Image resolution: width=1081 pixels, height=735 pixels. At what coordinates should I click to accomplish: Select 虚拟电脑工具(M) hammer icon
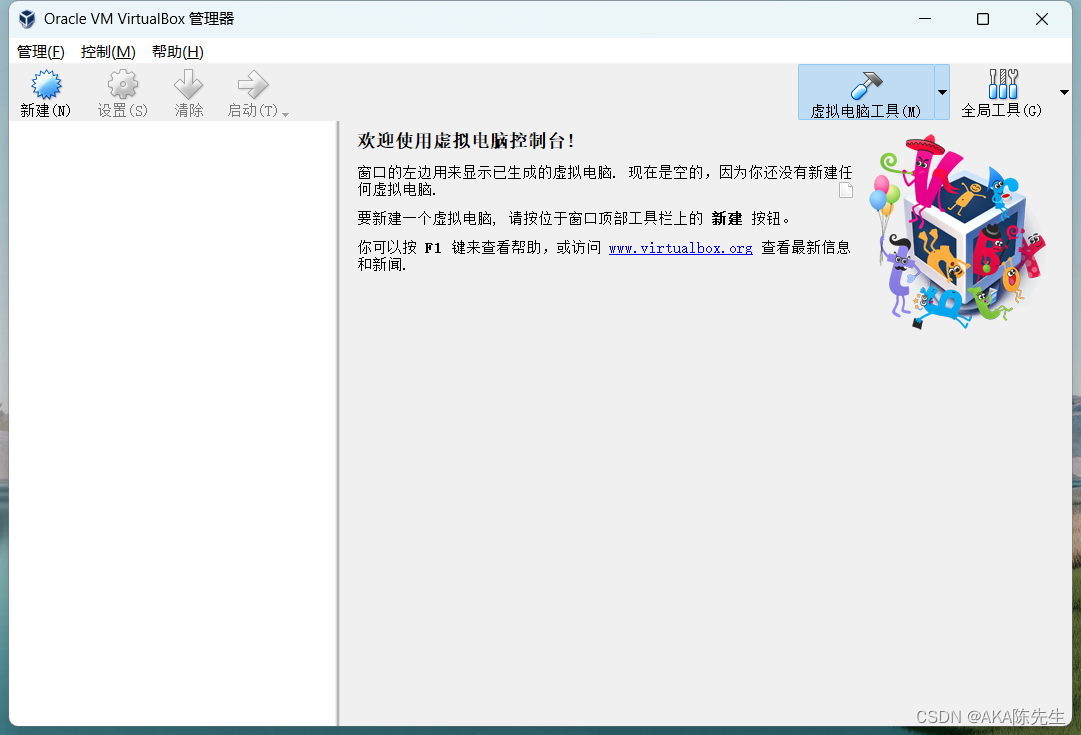[x=866, y=85]
